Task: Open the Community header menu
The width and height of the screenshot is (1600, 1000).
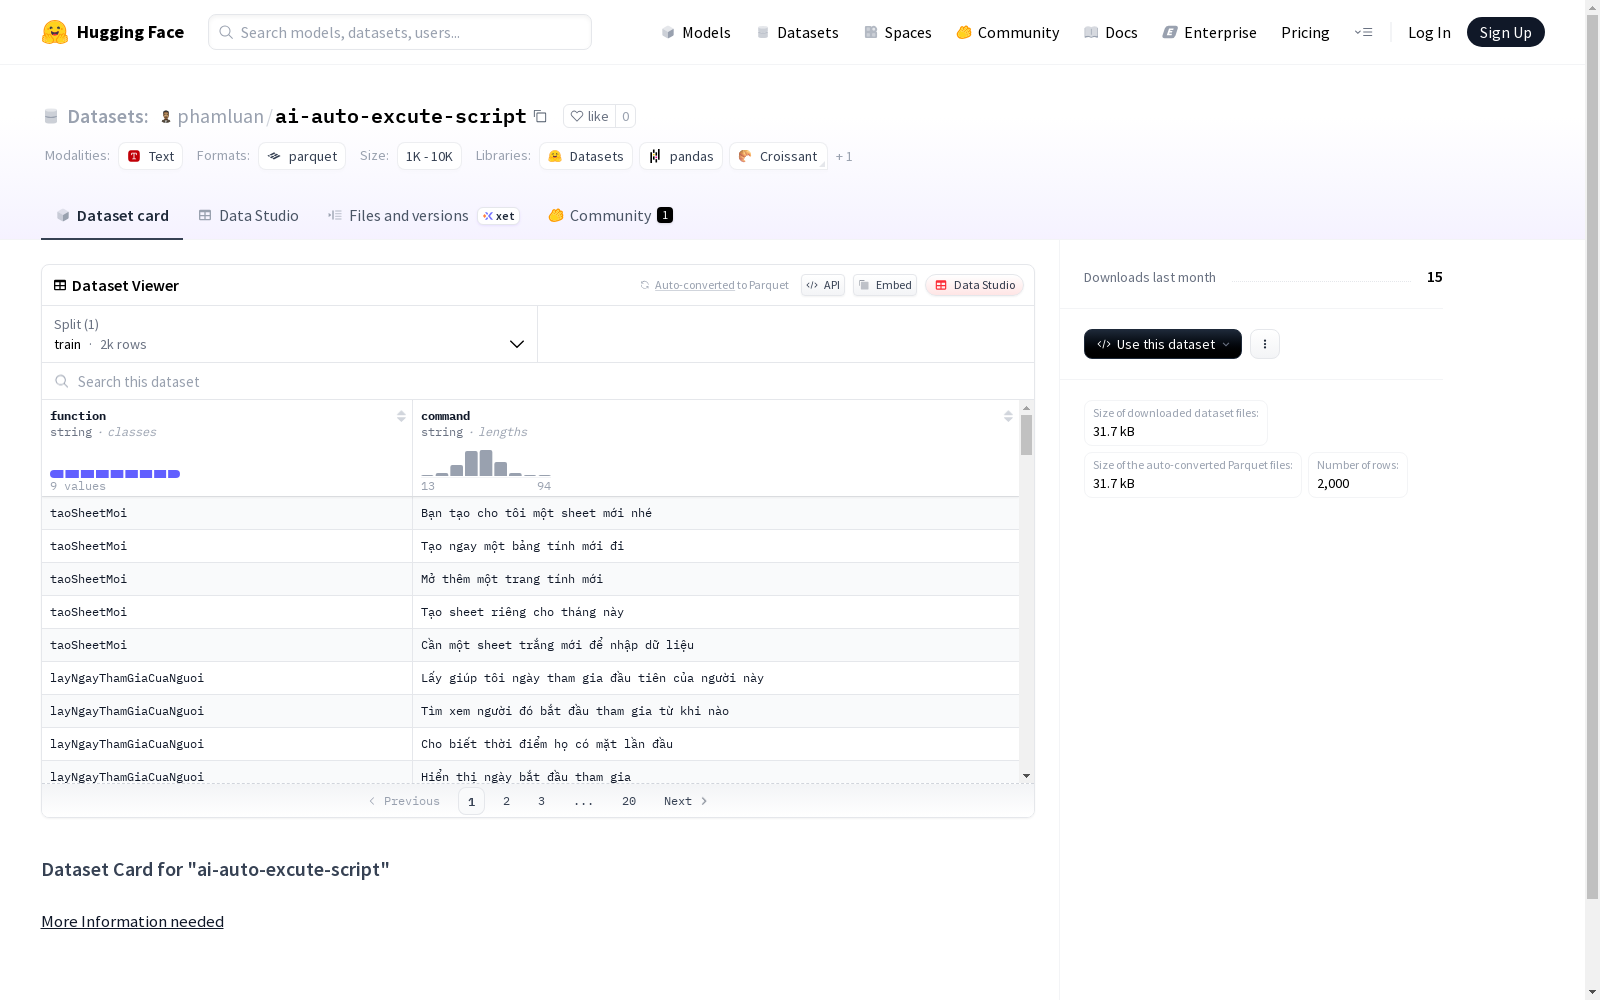Action: point(1008,32)
